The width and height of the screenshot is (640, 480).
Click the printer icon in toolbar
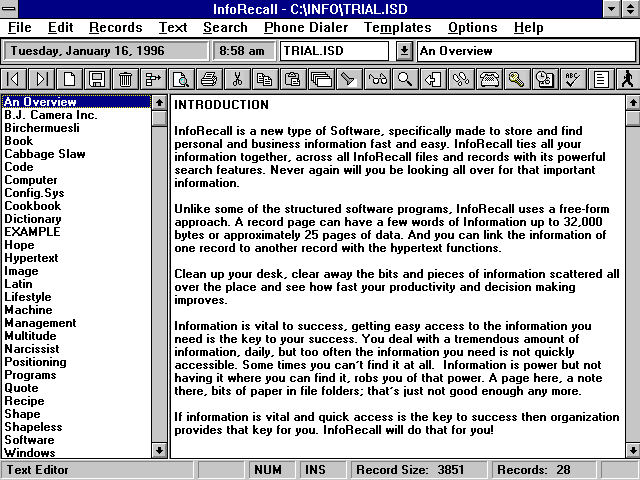click(x=209, y=79)
